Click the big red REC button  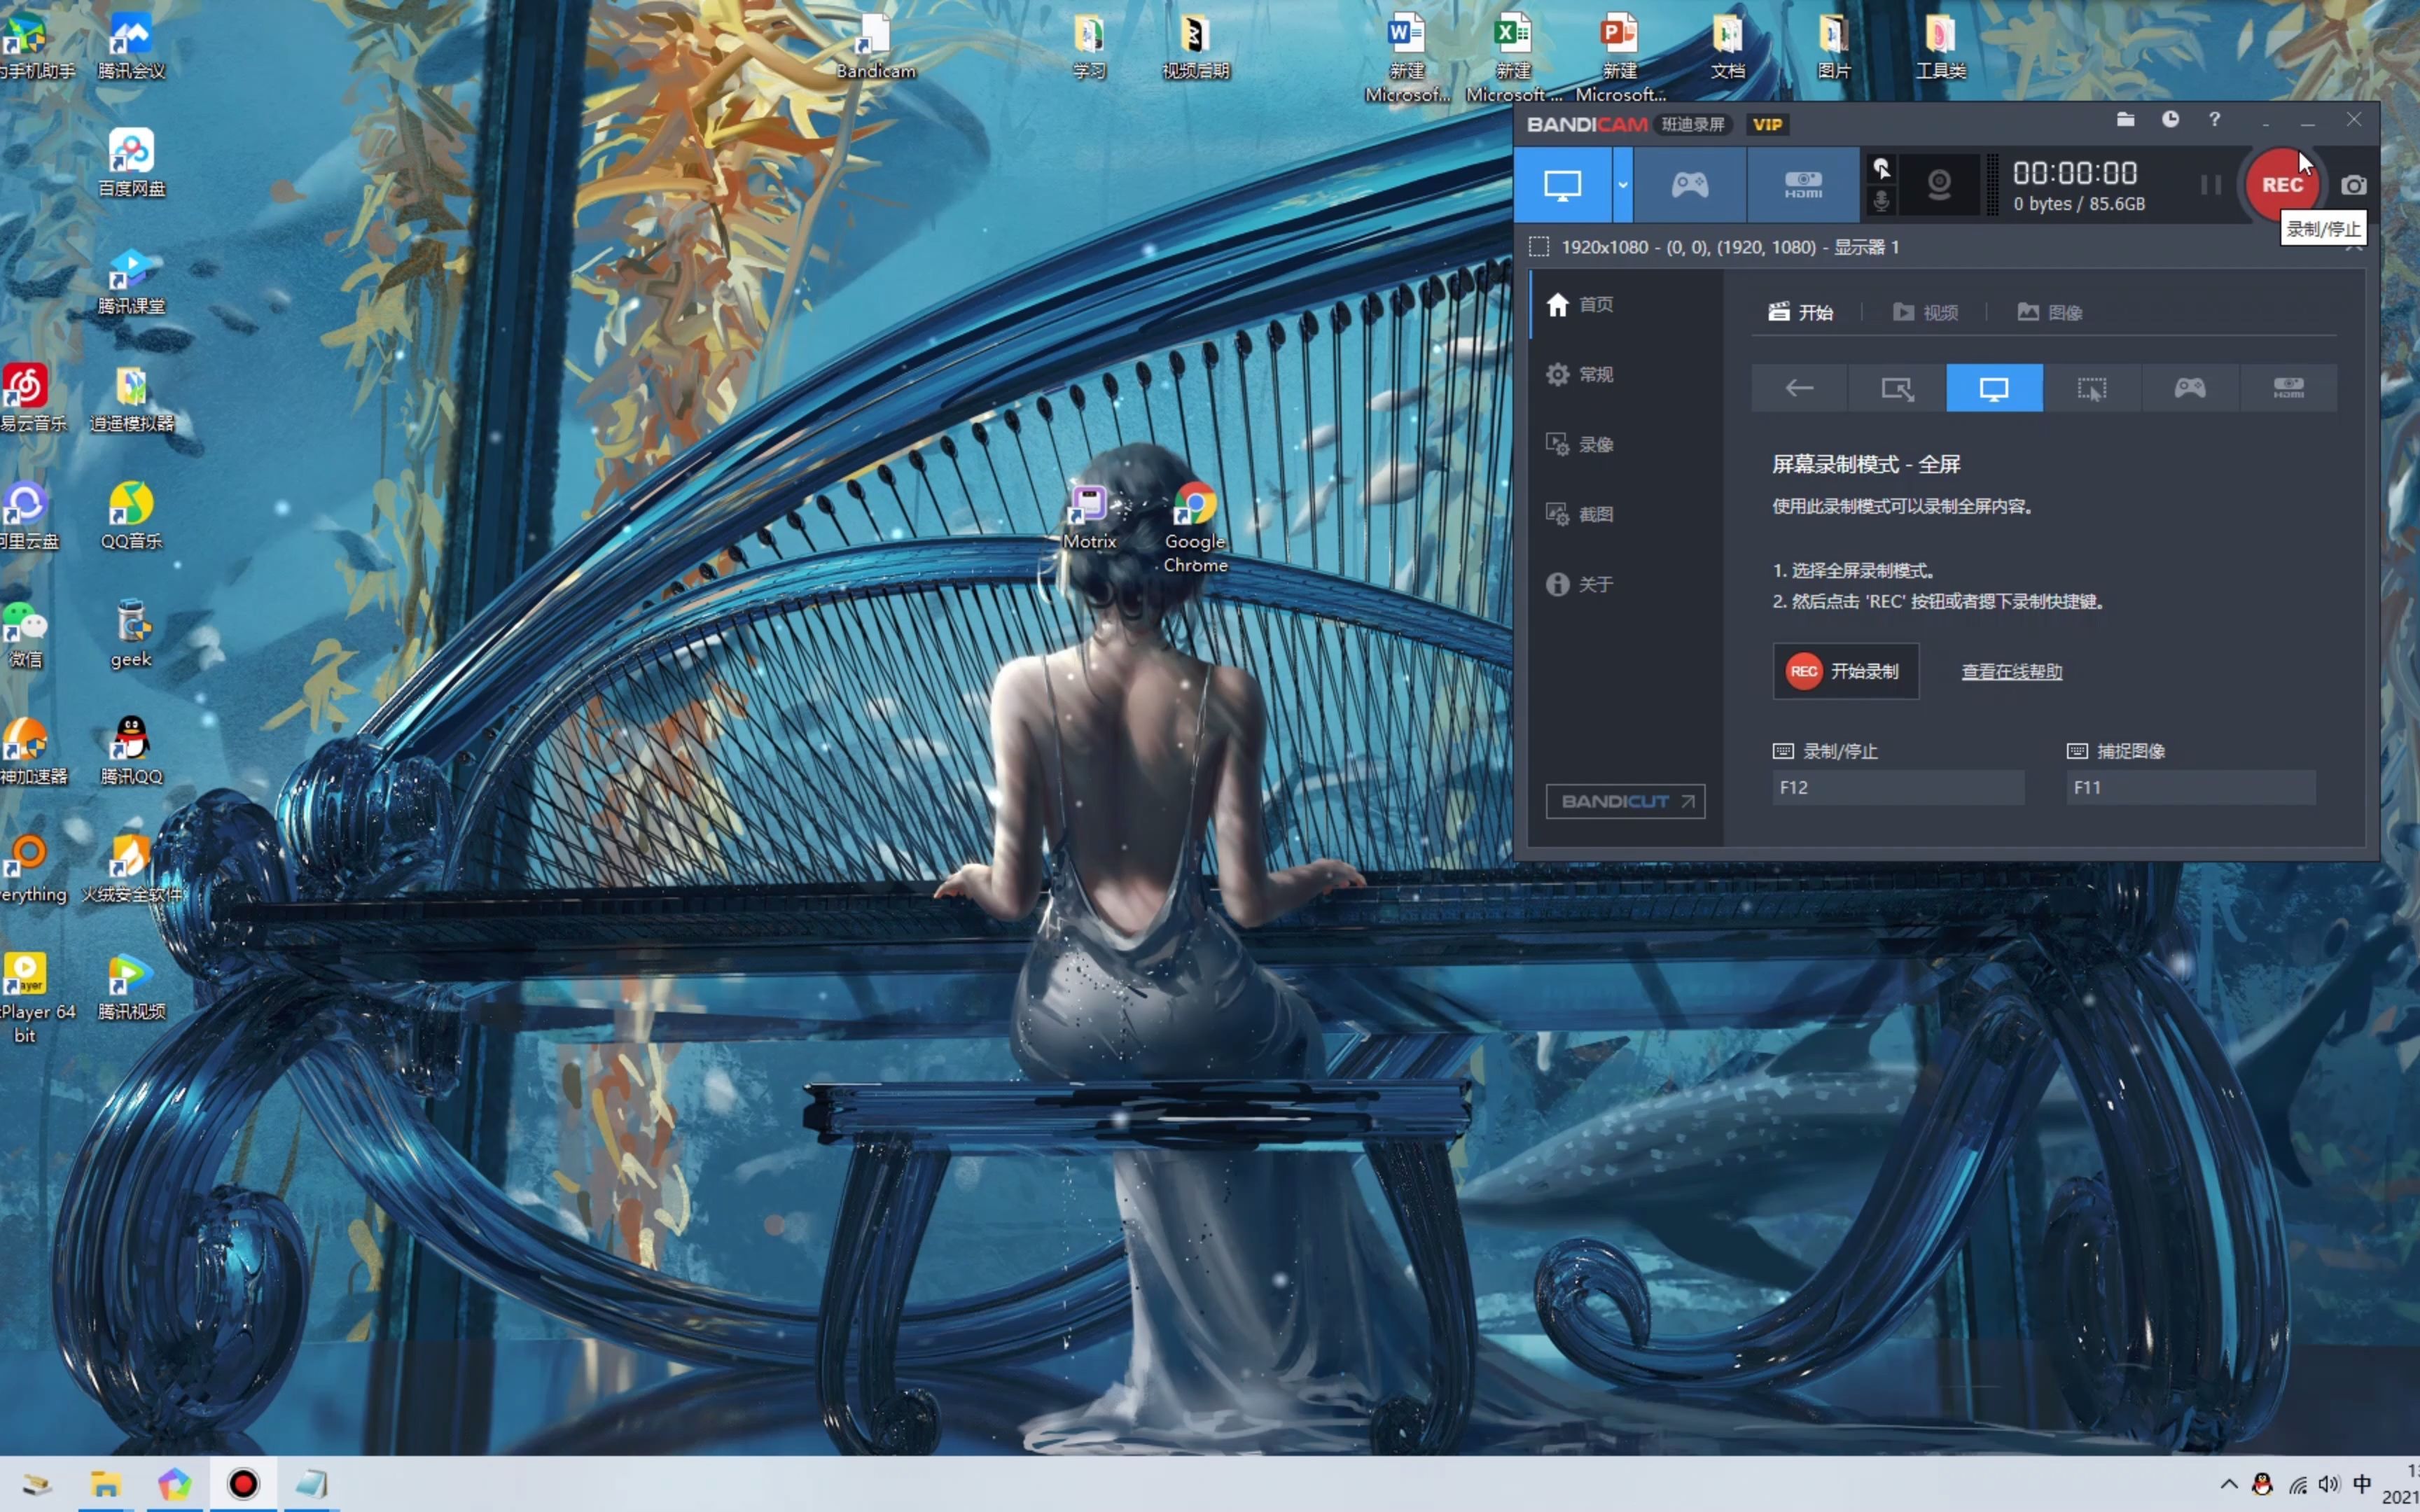pyautogui.click(x=2282, y=185)
